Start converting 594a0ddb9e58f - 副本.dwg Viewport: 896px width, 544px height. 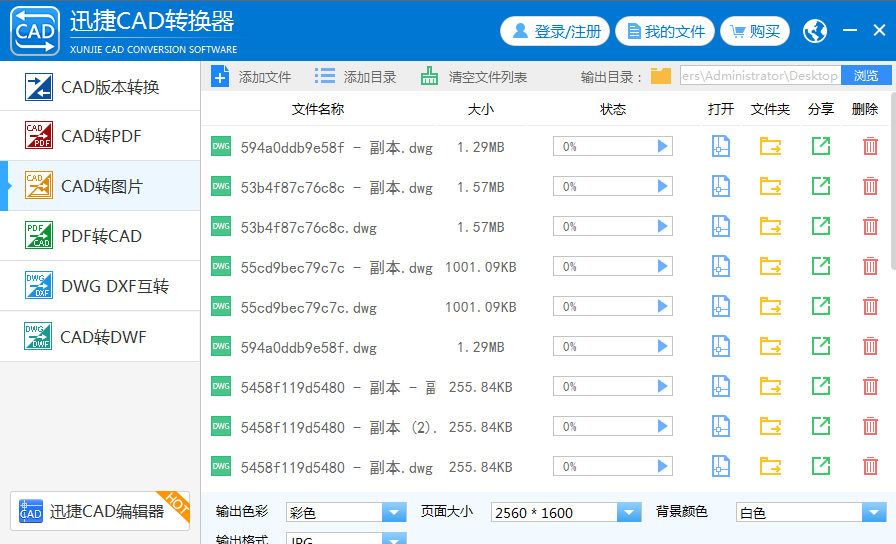click(662, 146)
